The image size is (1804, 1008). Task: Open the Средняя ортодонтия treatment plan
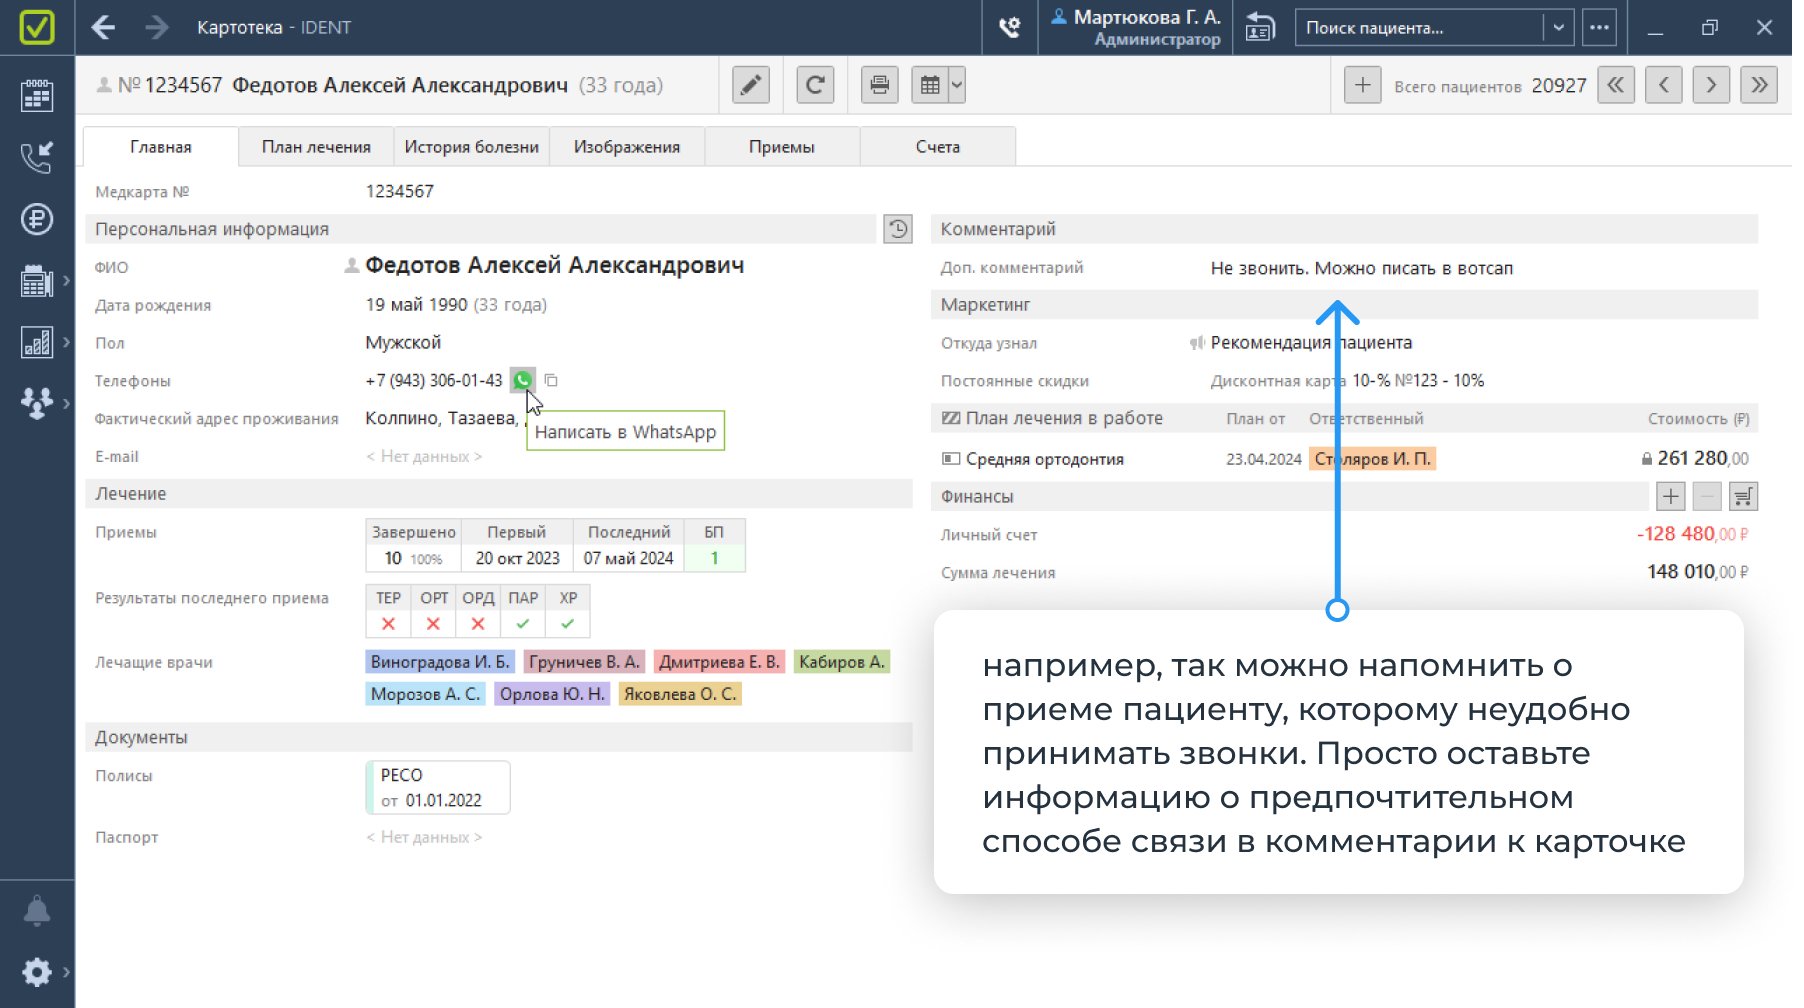[1044, 459]
